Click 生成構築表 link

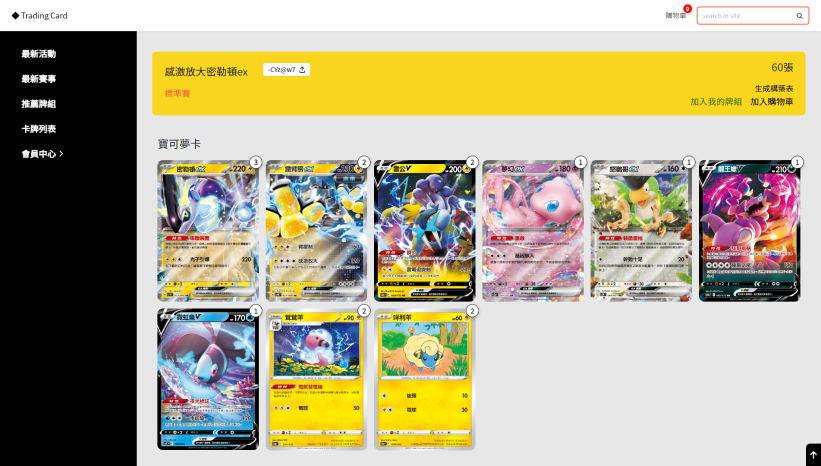point(774,88)
